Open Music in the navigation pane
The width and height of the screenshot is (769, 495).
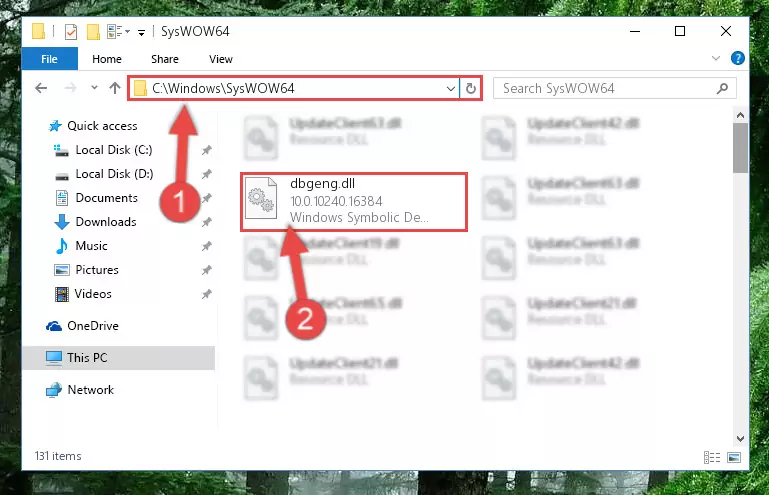pos(91,246)
